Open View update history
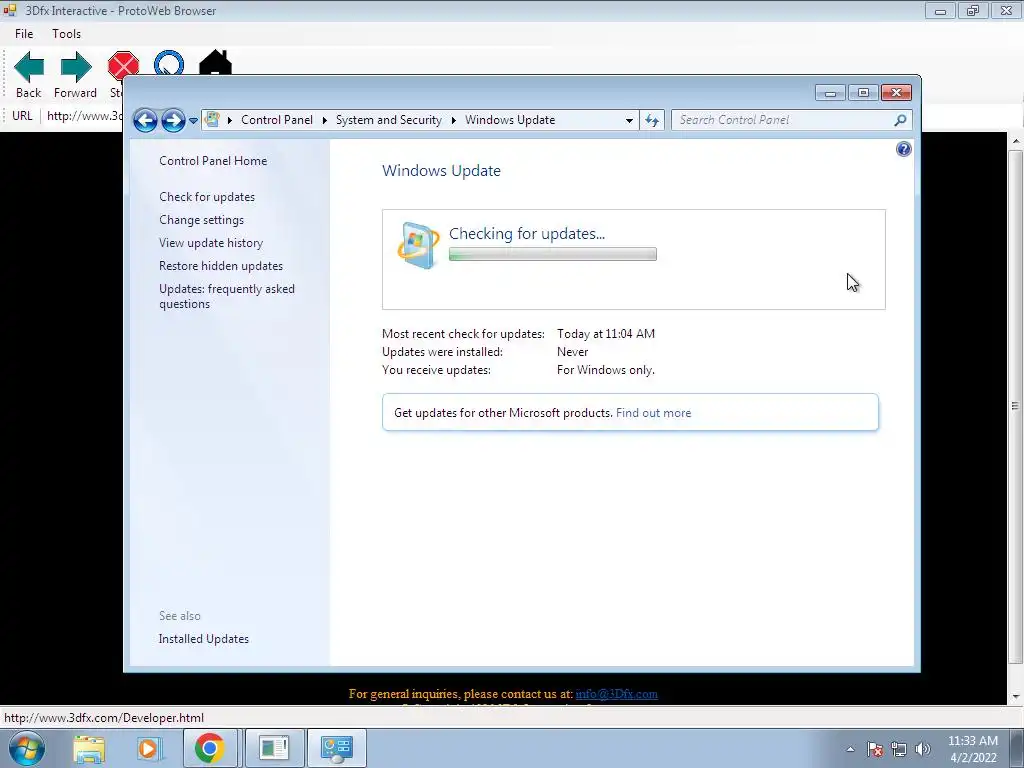This screenshot has height=768, width=1024. (x=211, y=243)
